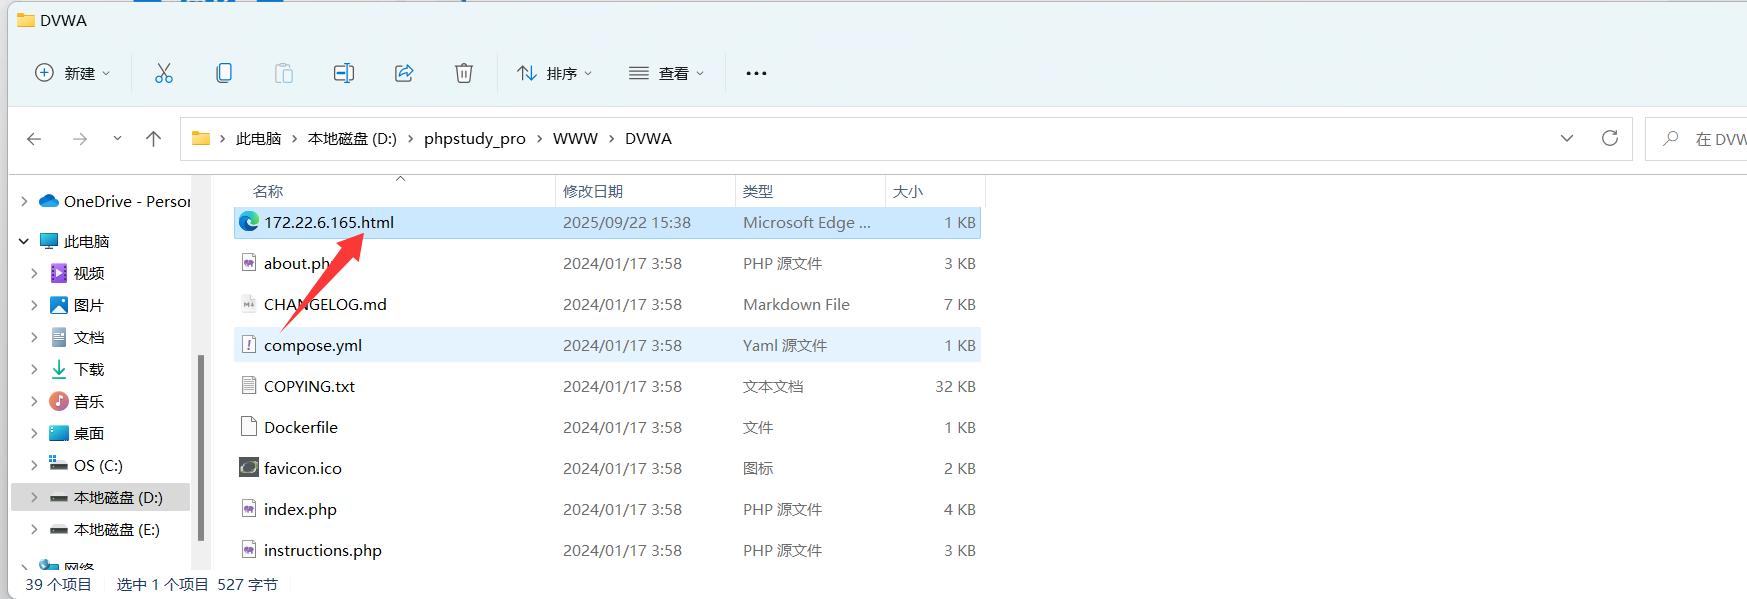Click the index.php file icon
This screenshot has height=599, width=1747.
(249, 509)
